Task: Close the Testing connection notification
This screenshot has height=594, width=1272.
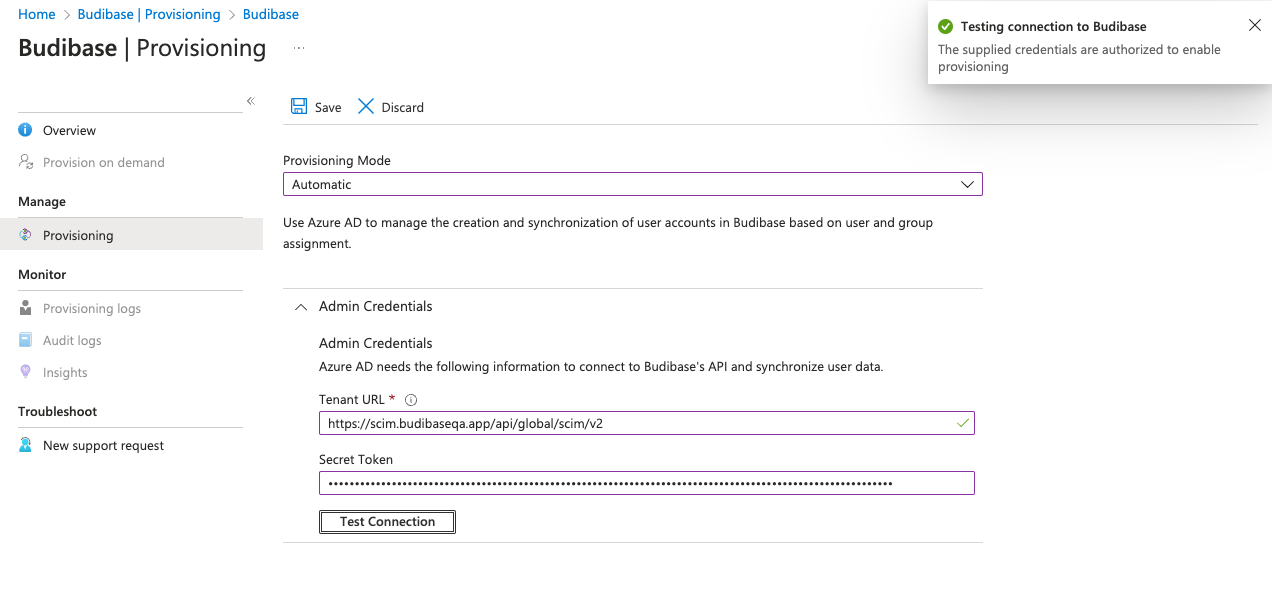Action: [1255, 26]
